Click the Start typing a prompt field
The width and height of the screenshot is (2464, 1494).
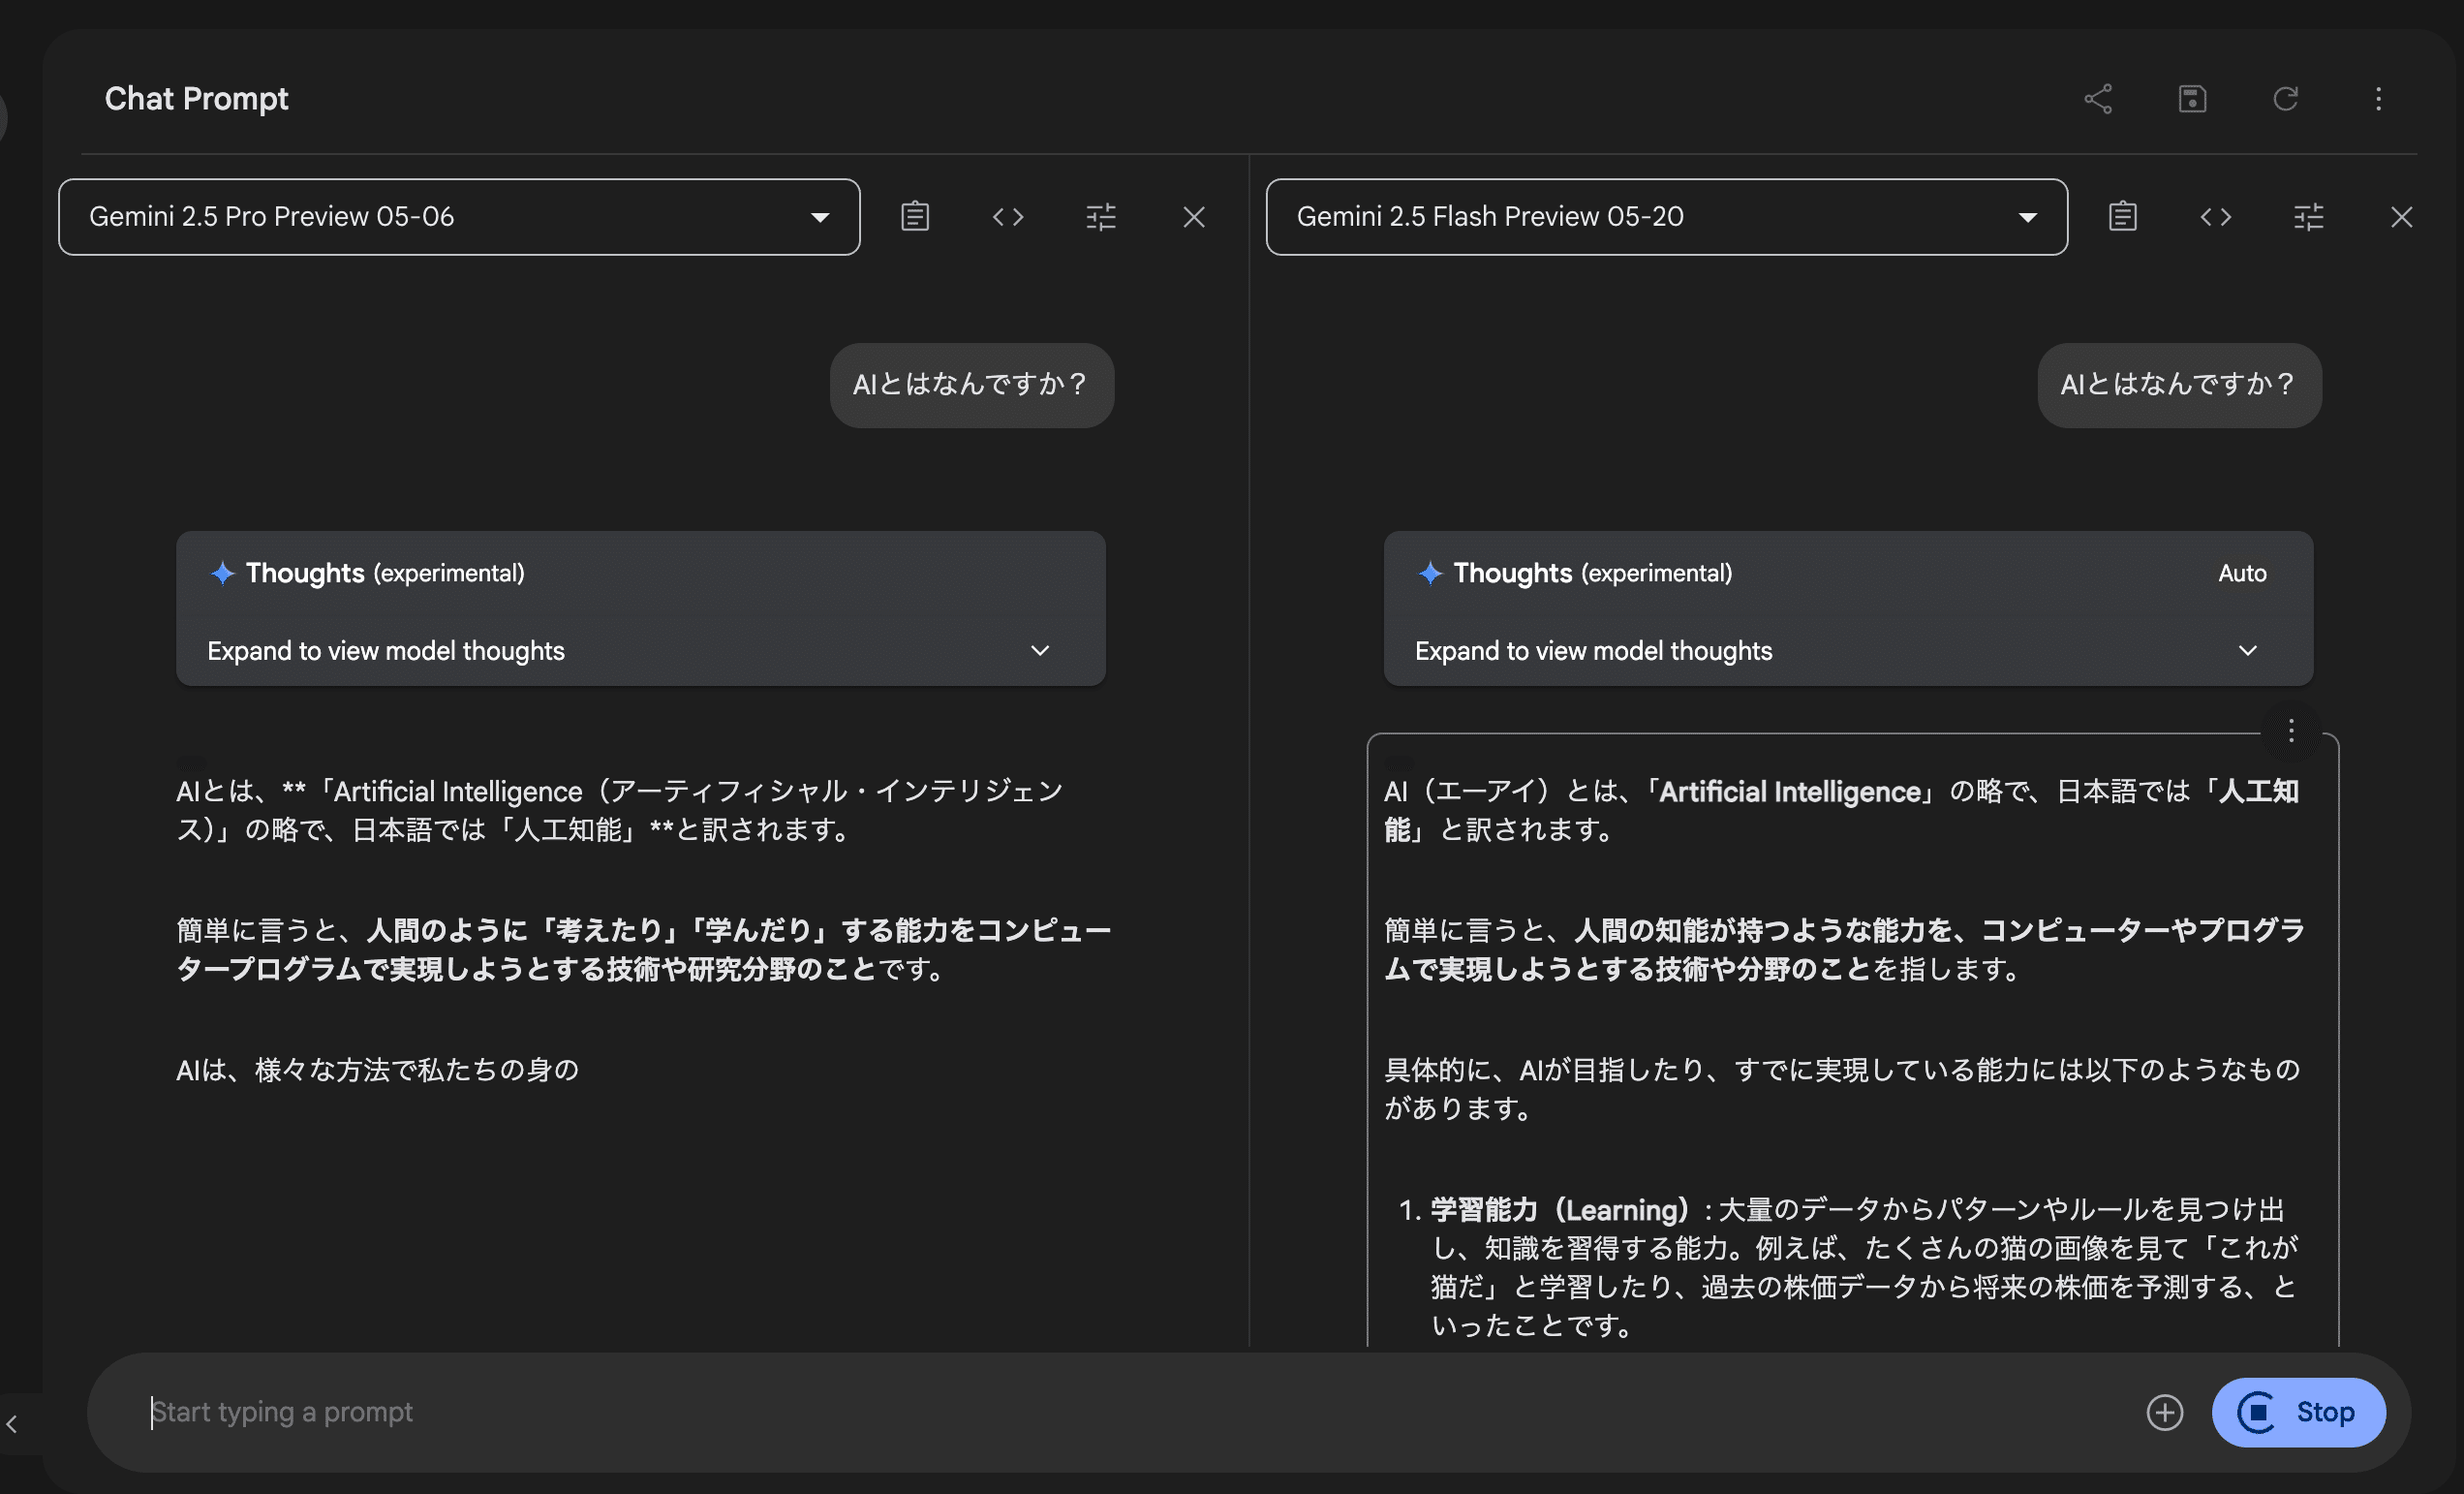click(x=1100, y=1412)
